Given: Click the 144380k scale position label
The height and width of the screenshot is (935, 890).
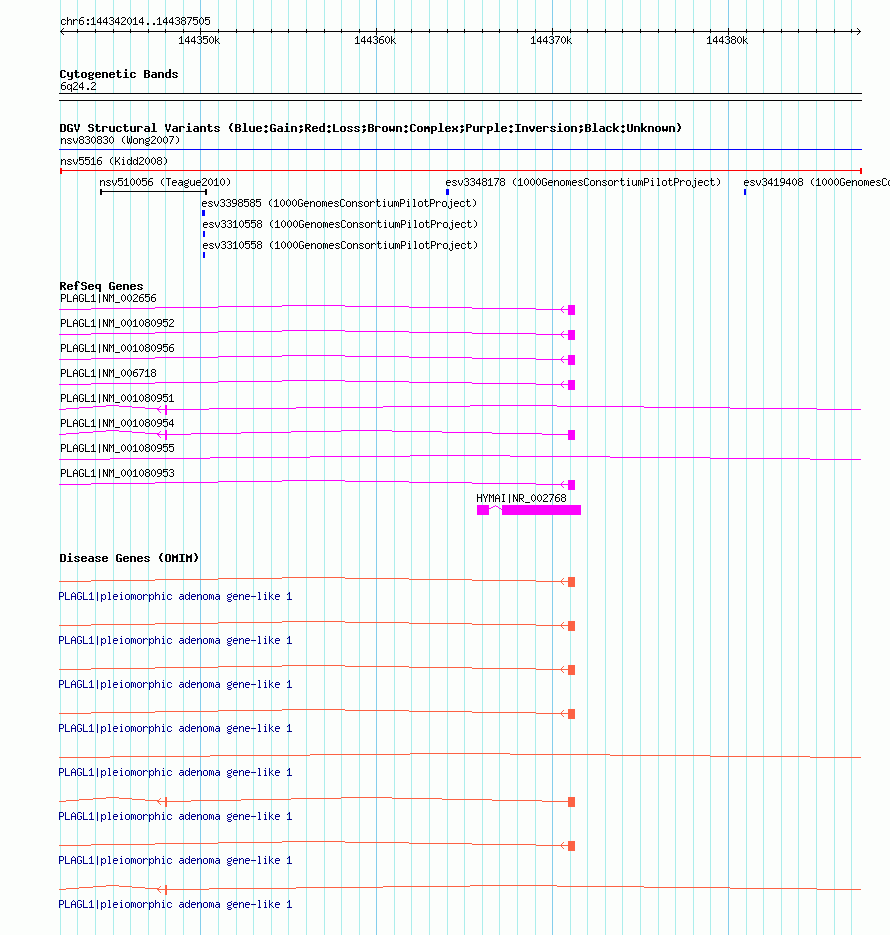Looking at the screenshot, I should [727, 41].
